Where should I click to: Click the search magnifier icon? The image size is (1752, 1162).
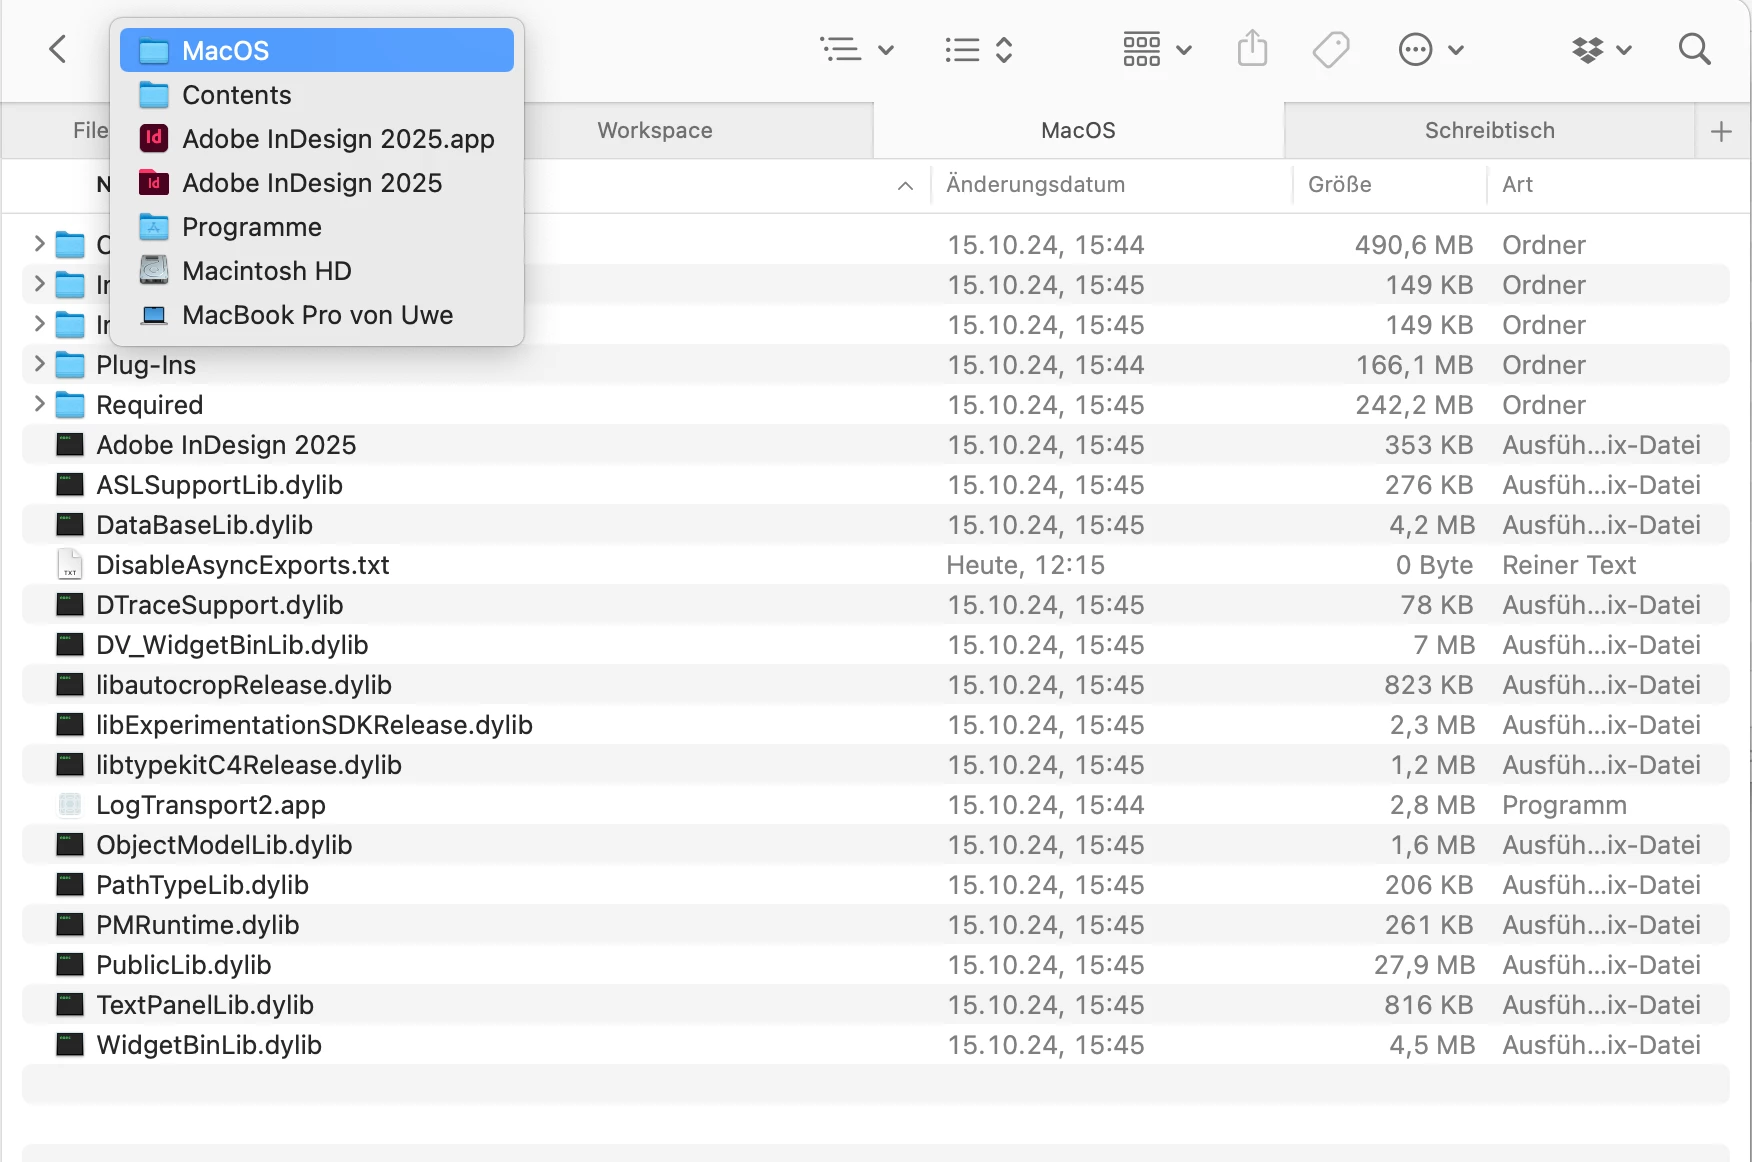(1694, 49)
